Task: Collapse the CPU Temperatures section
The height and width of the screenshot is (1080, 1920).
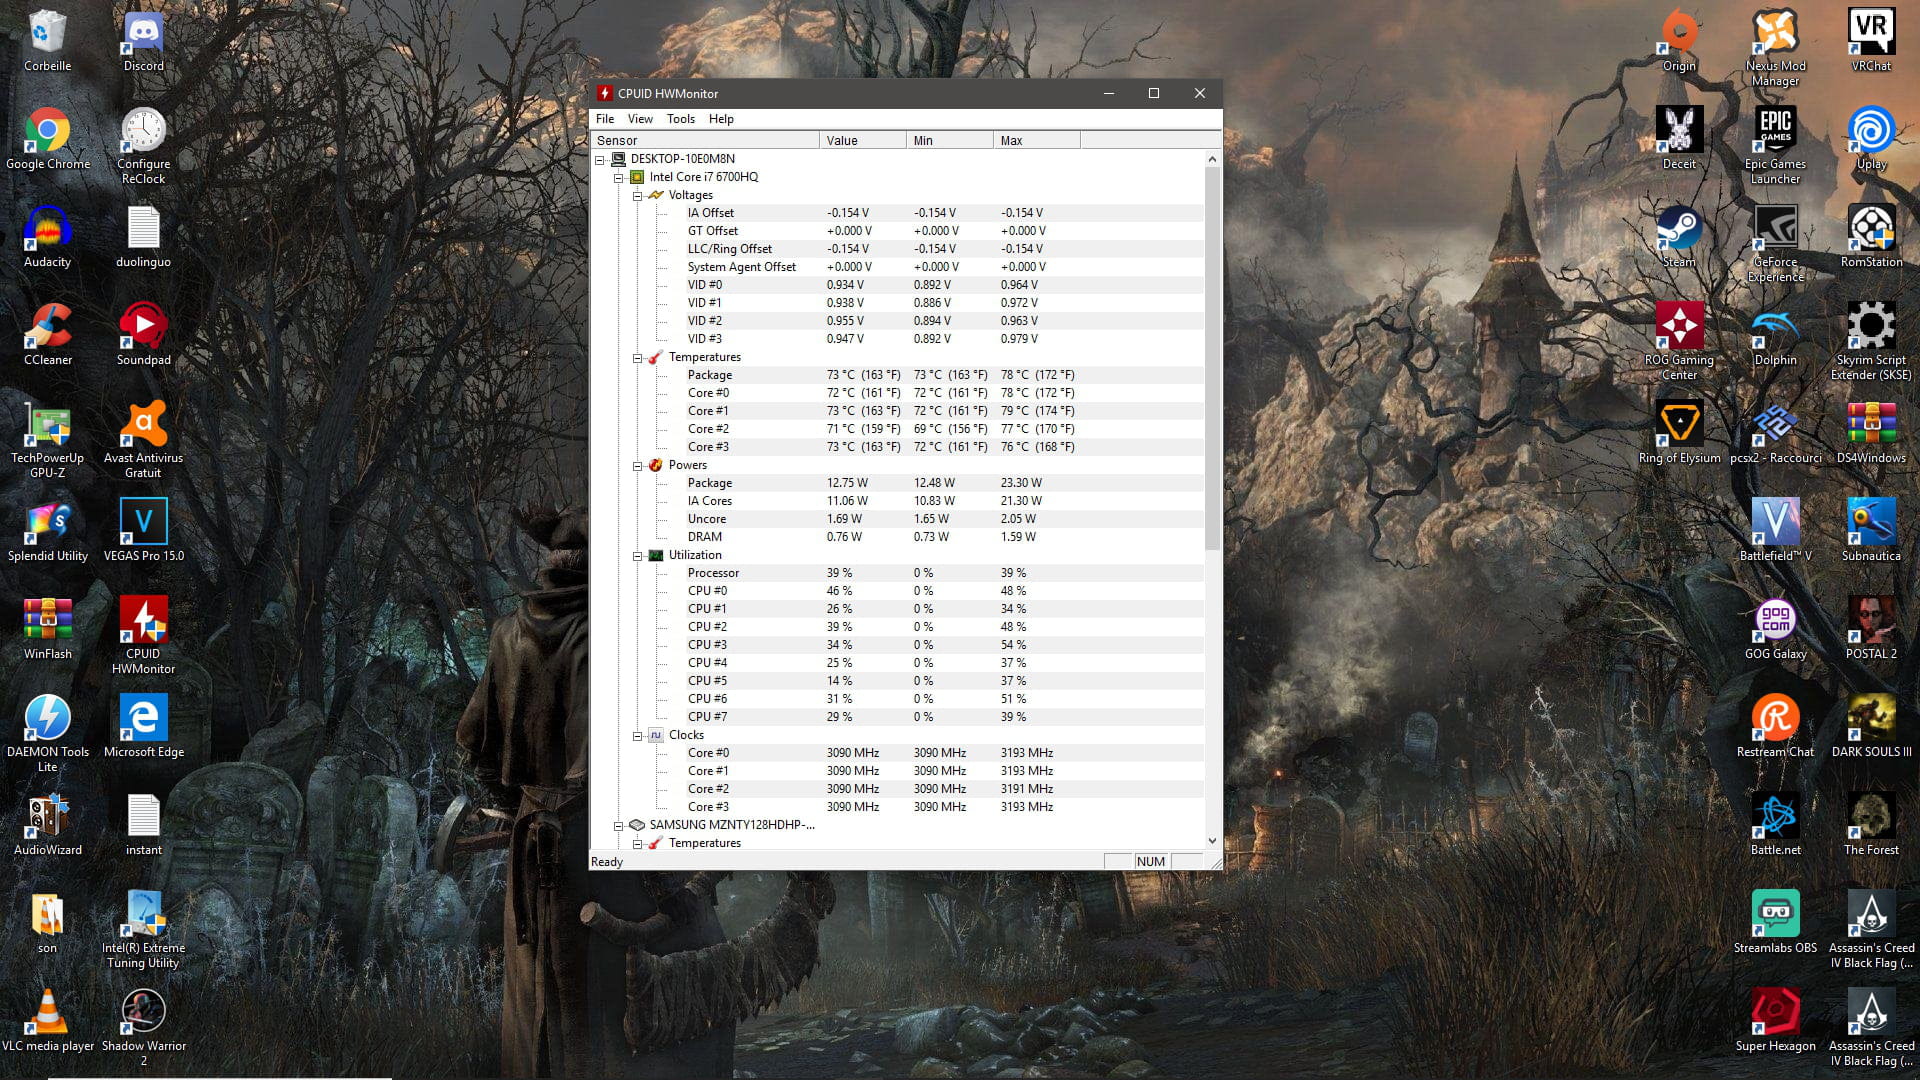Action: [x=638, y=357]
